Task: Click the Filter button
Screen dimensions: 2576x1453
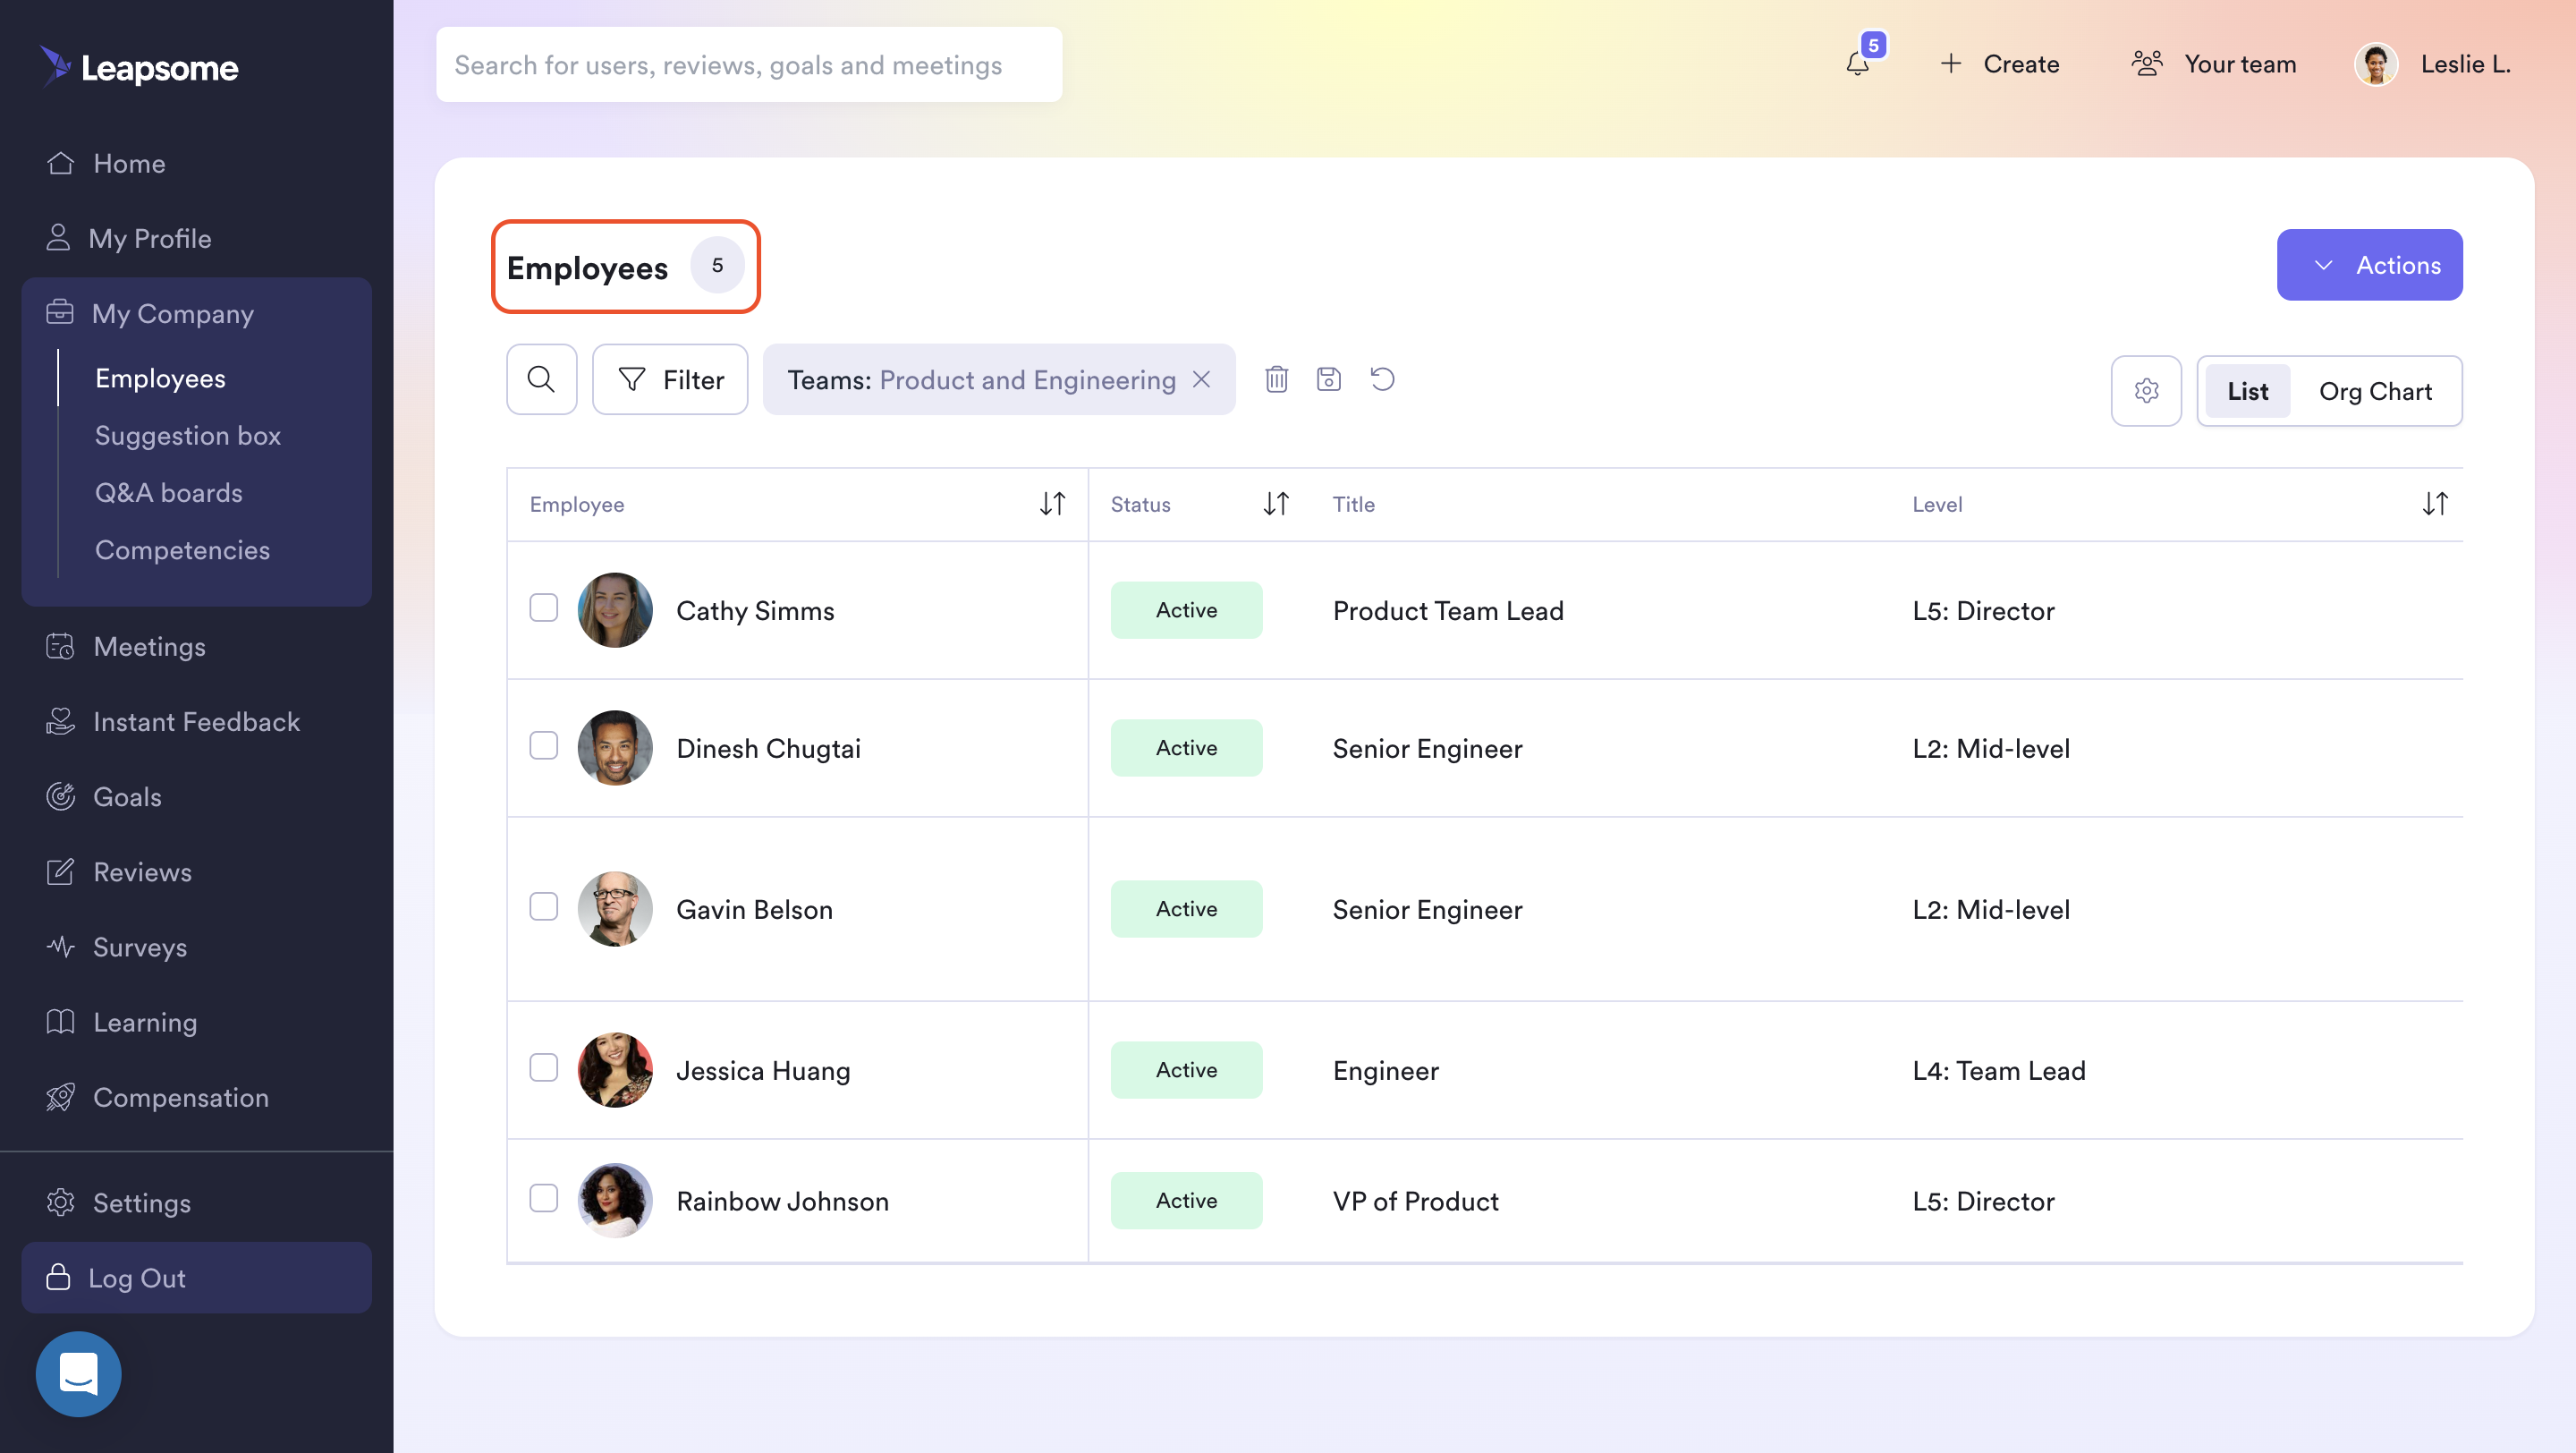Action: point(670,379)
